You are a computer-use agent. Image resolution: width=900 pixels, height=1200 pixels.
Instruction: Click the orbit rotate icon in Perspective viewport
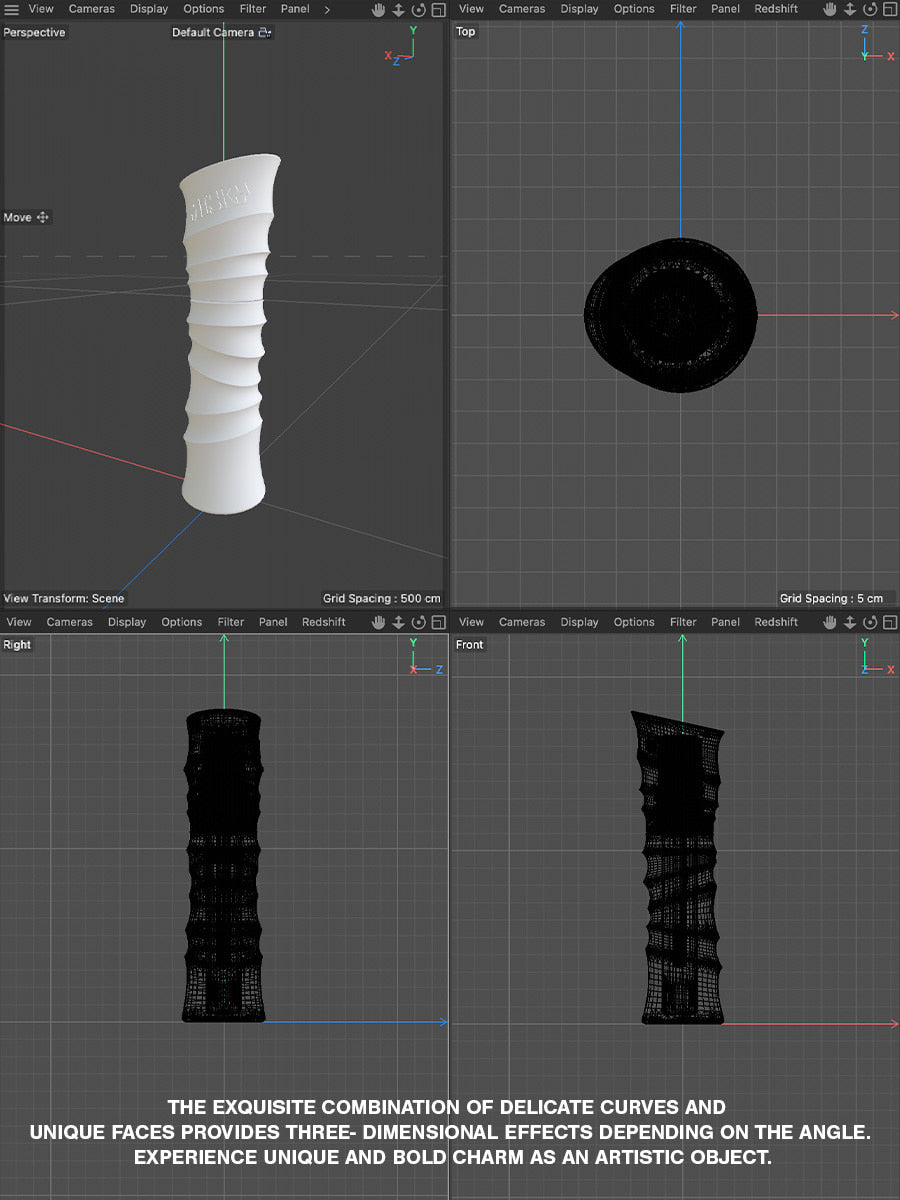418,9
